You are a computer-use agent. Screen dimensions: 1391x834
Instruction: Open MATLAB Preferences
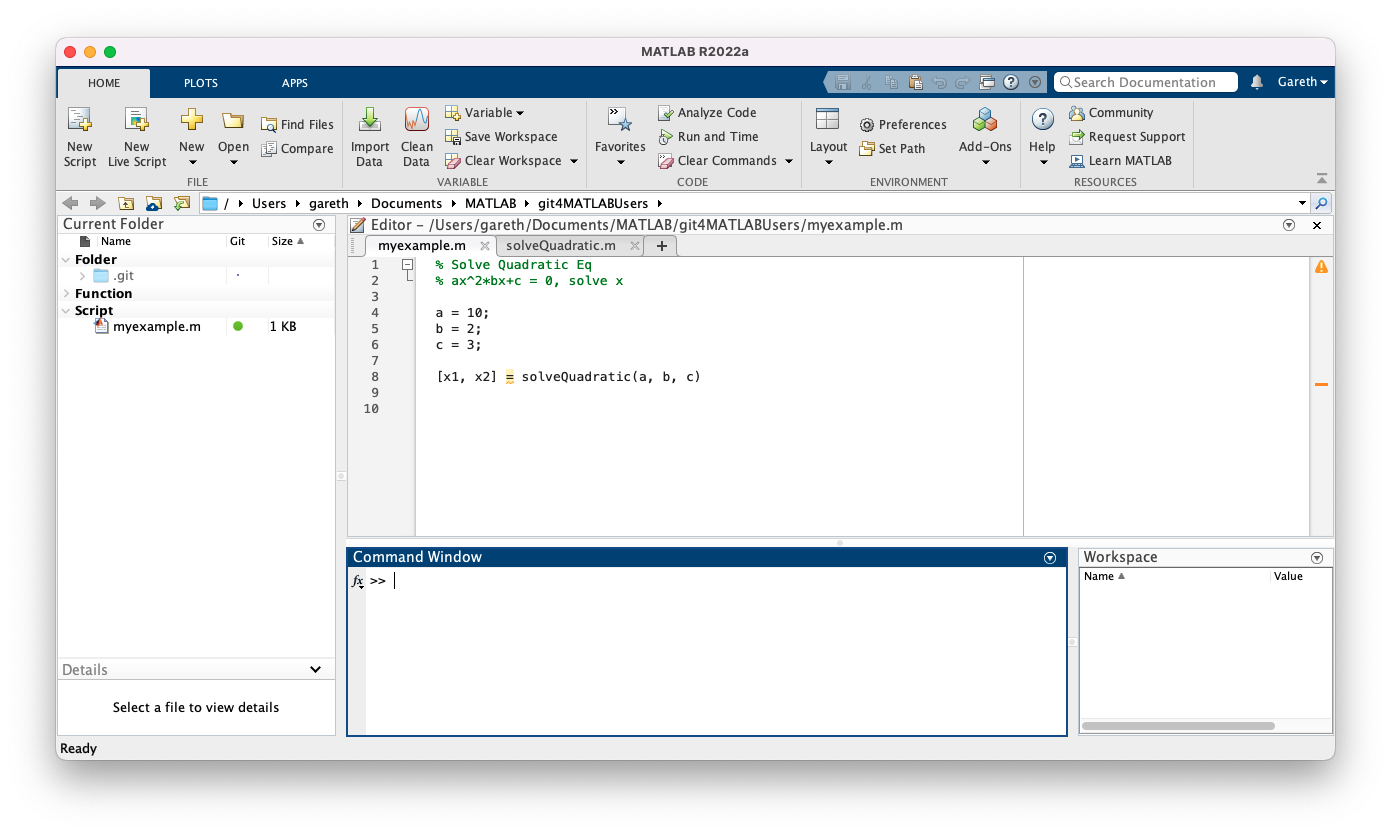pos(902,124)
